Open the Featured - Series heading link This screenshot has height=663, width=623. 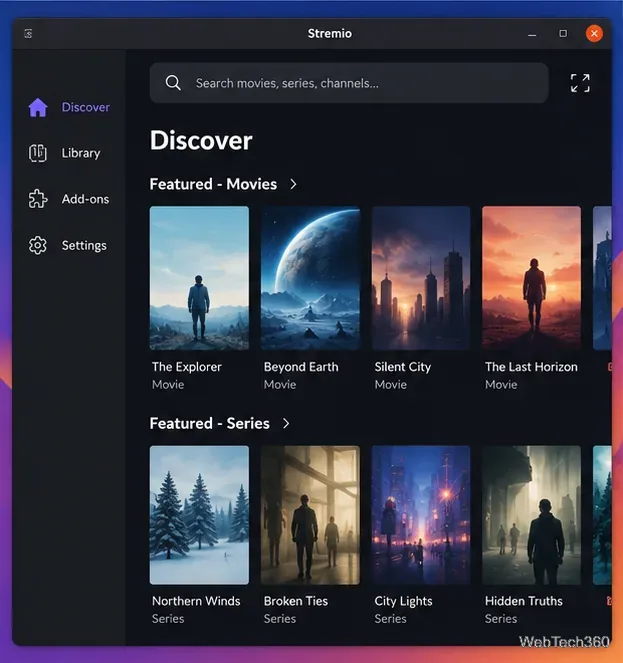(x=209, y=423)
